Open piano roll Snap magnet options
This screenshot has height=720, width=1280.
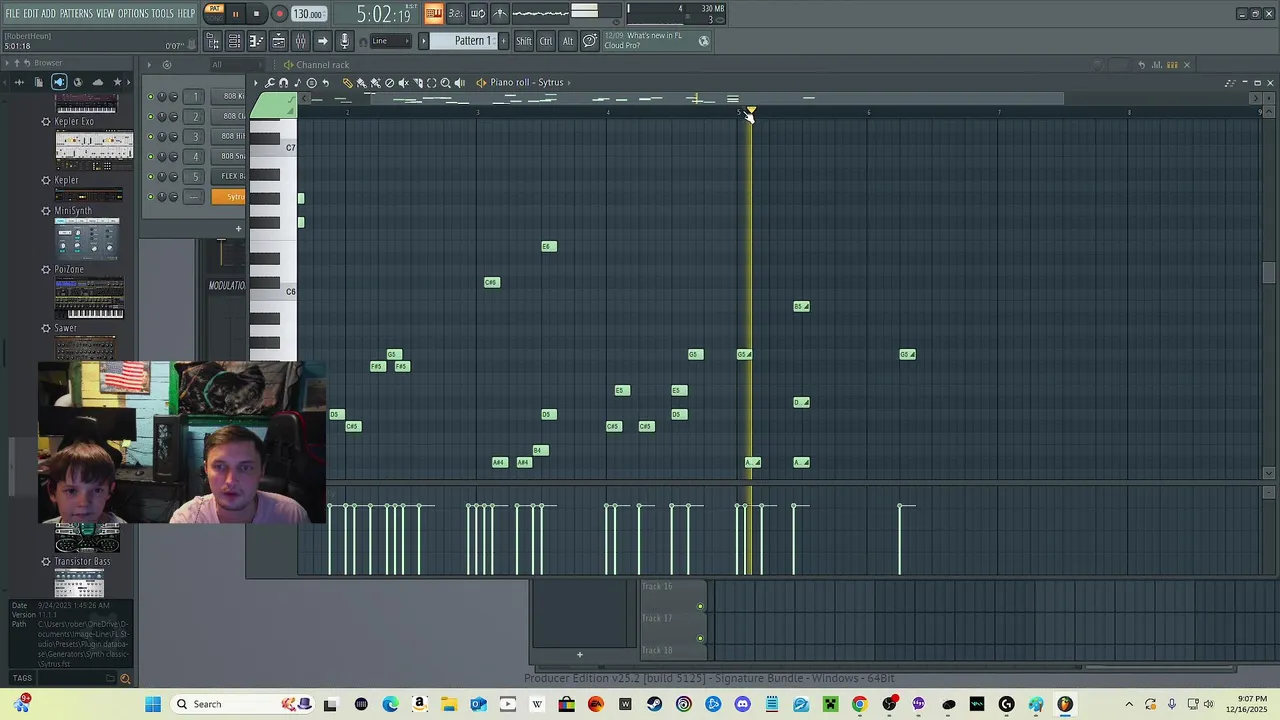tap(284, 83)
